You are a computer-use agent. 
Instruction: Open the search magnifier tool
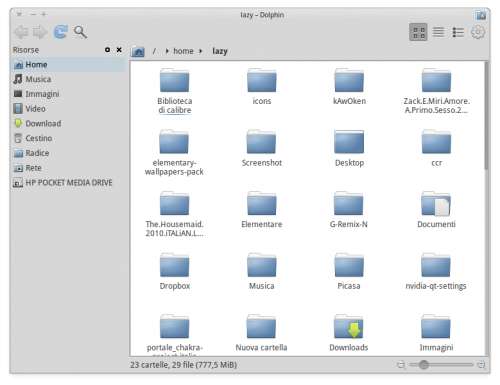tap(80, 32)
